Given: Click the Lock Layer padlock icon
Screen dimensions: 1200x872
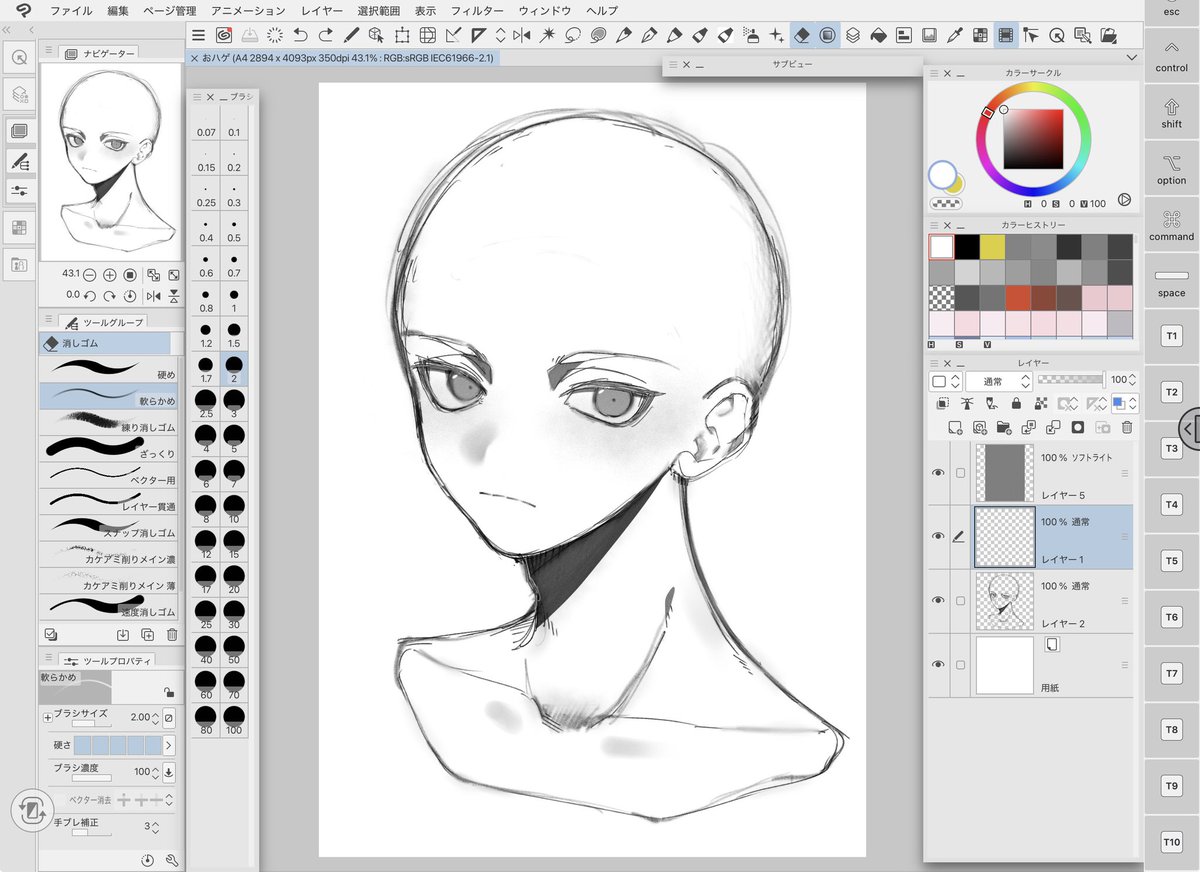Looking at the screenshot, I should click(x=1016, y=404).
